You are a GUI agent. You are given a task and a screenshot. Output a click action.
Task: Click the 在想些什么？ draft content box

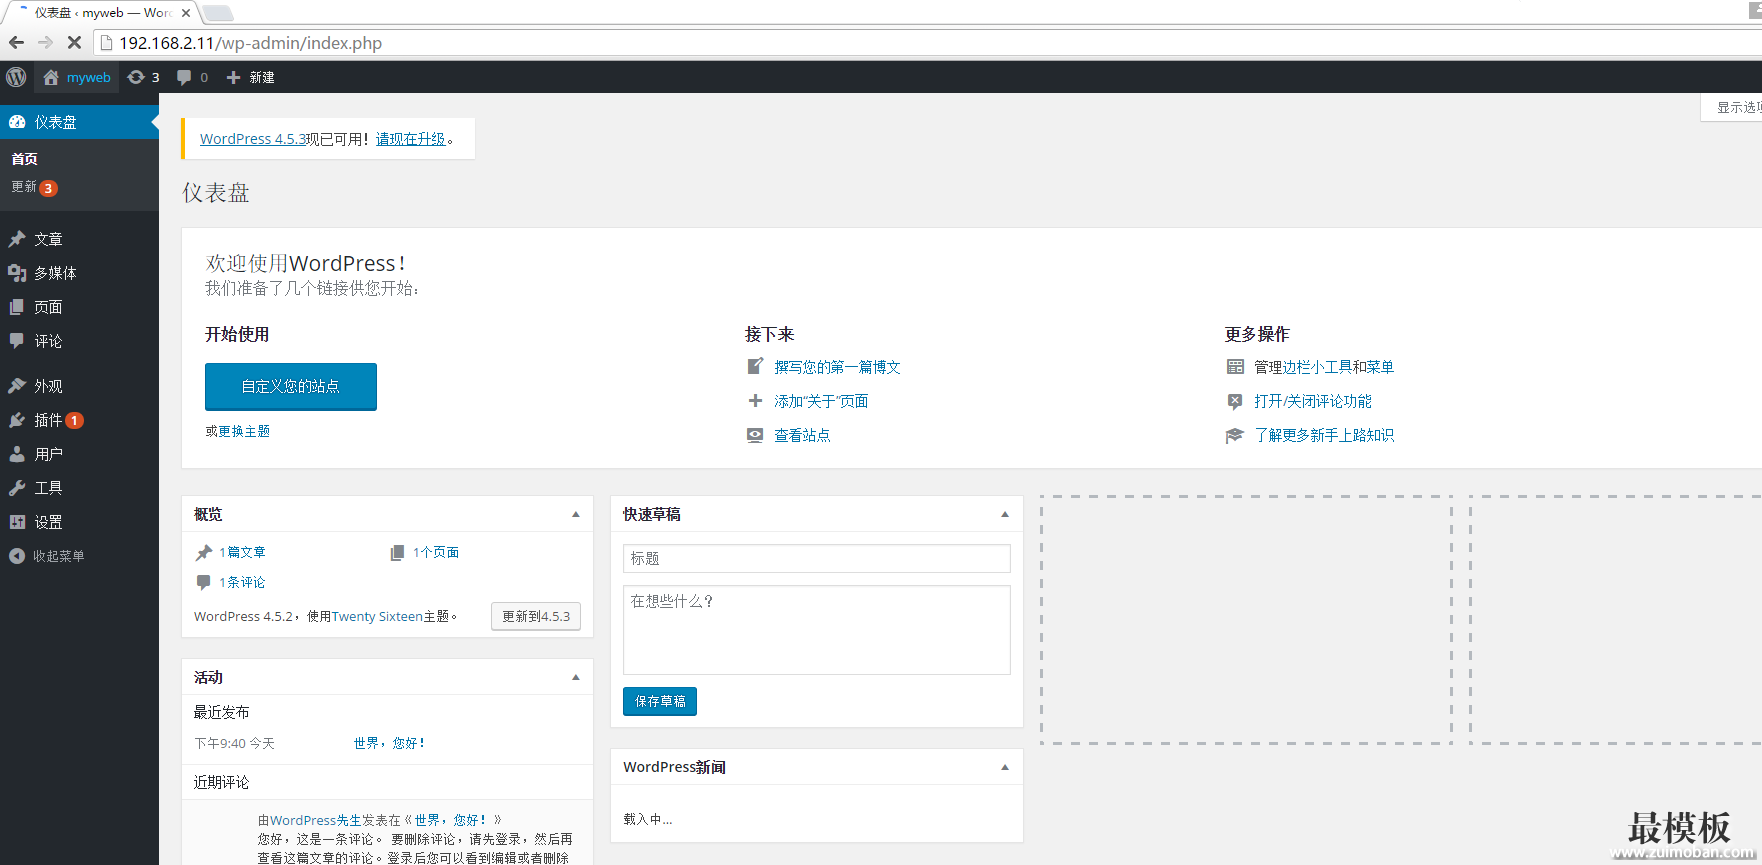(x=817, y=630)
